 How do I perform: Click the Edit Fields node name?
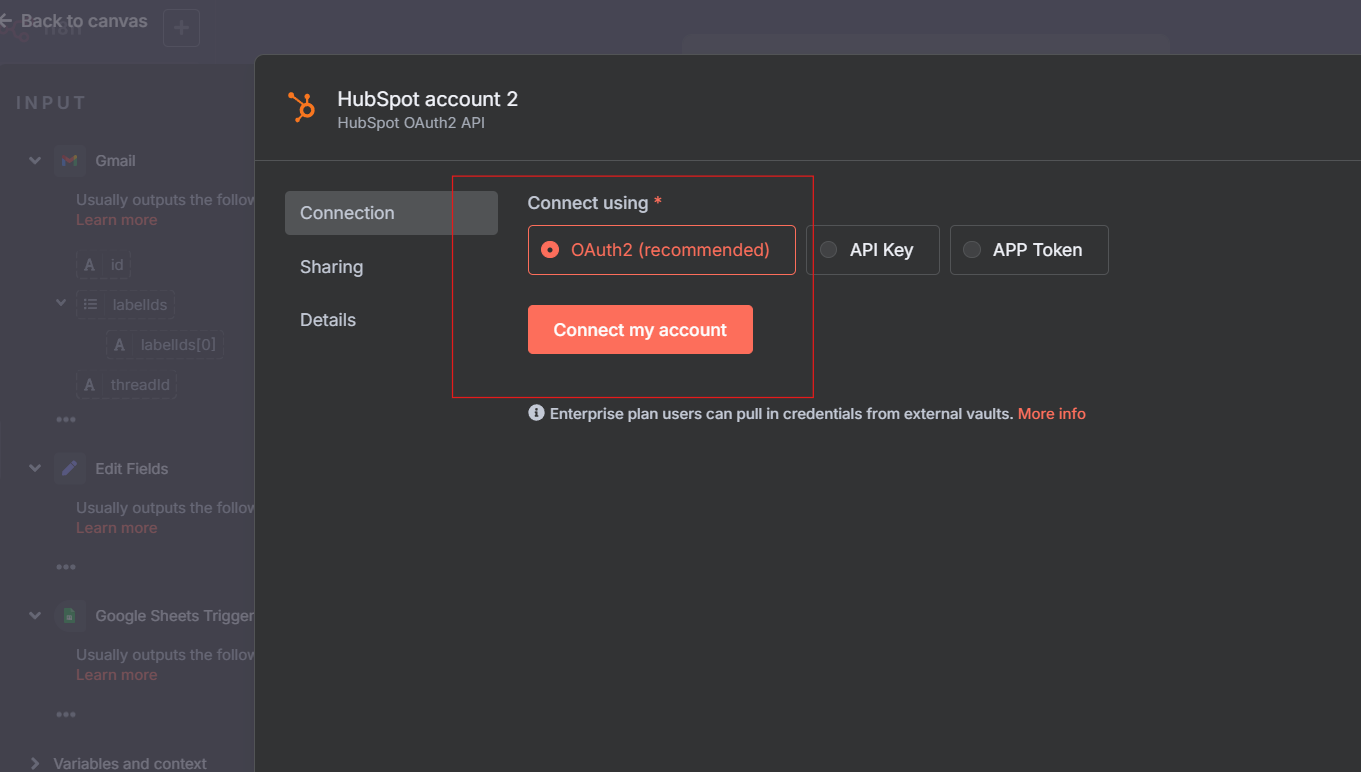(132, 468)
